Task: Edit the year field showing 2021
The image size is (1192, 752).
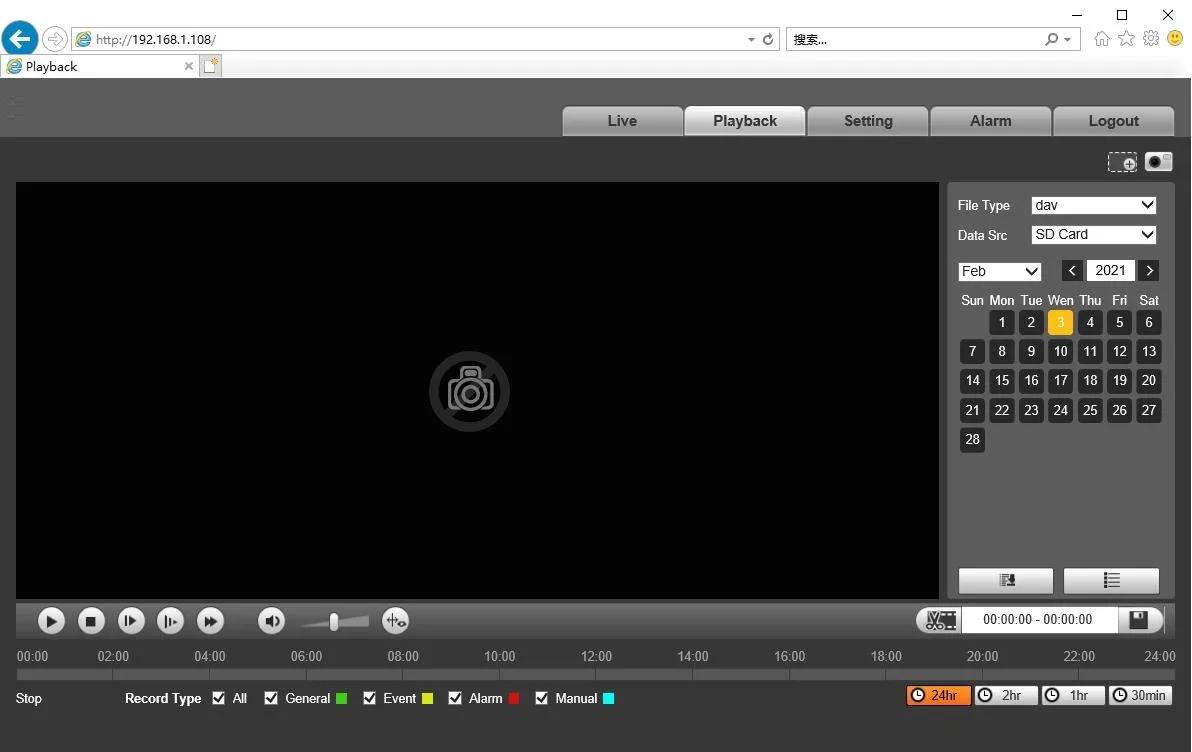Action: click(x=1110, y=271)
